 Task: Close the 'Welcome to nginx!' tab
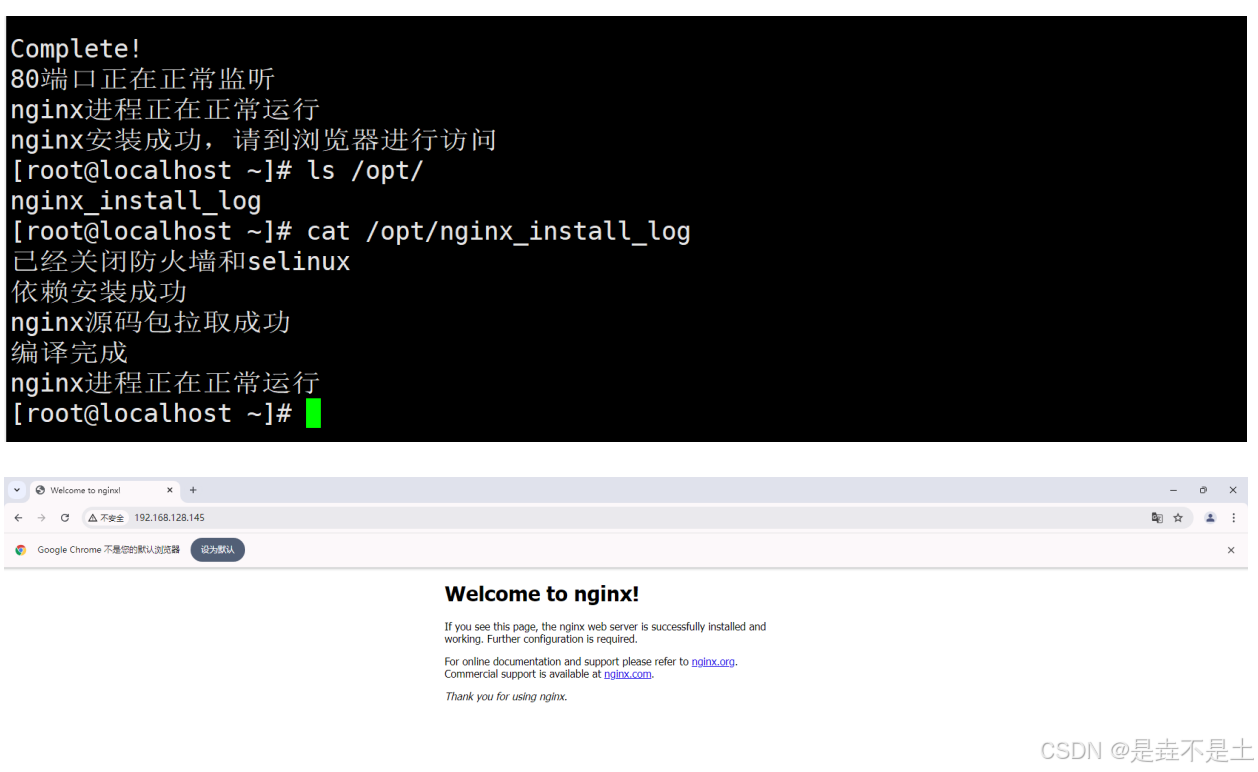pyautogui.click(x=169, y=490)
